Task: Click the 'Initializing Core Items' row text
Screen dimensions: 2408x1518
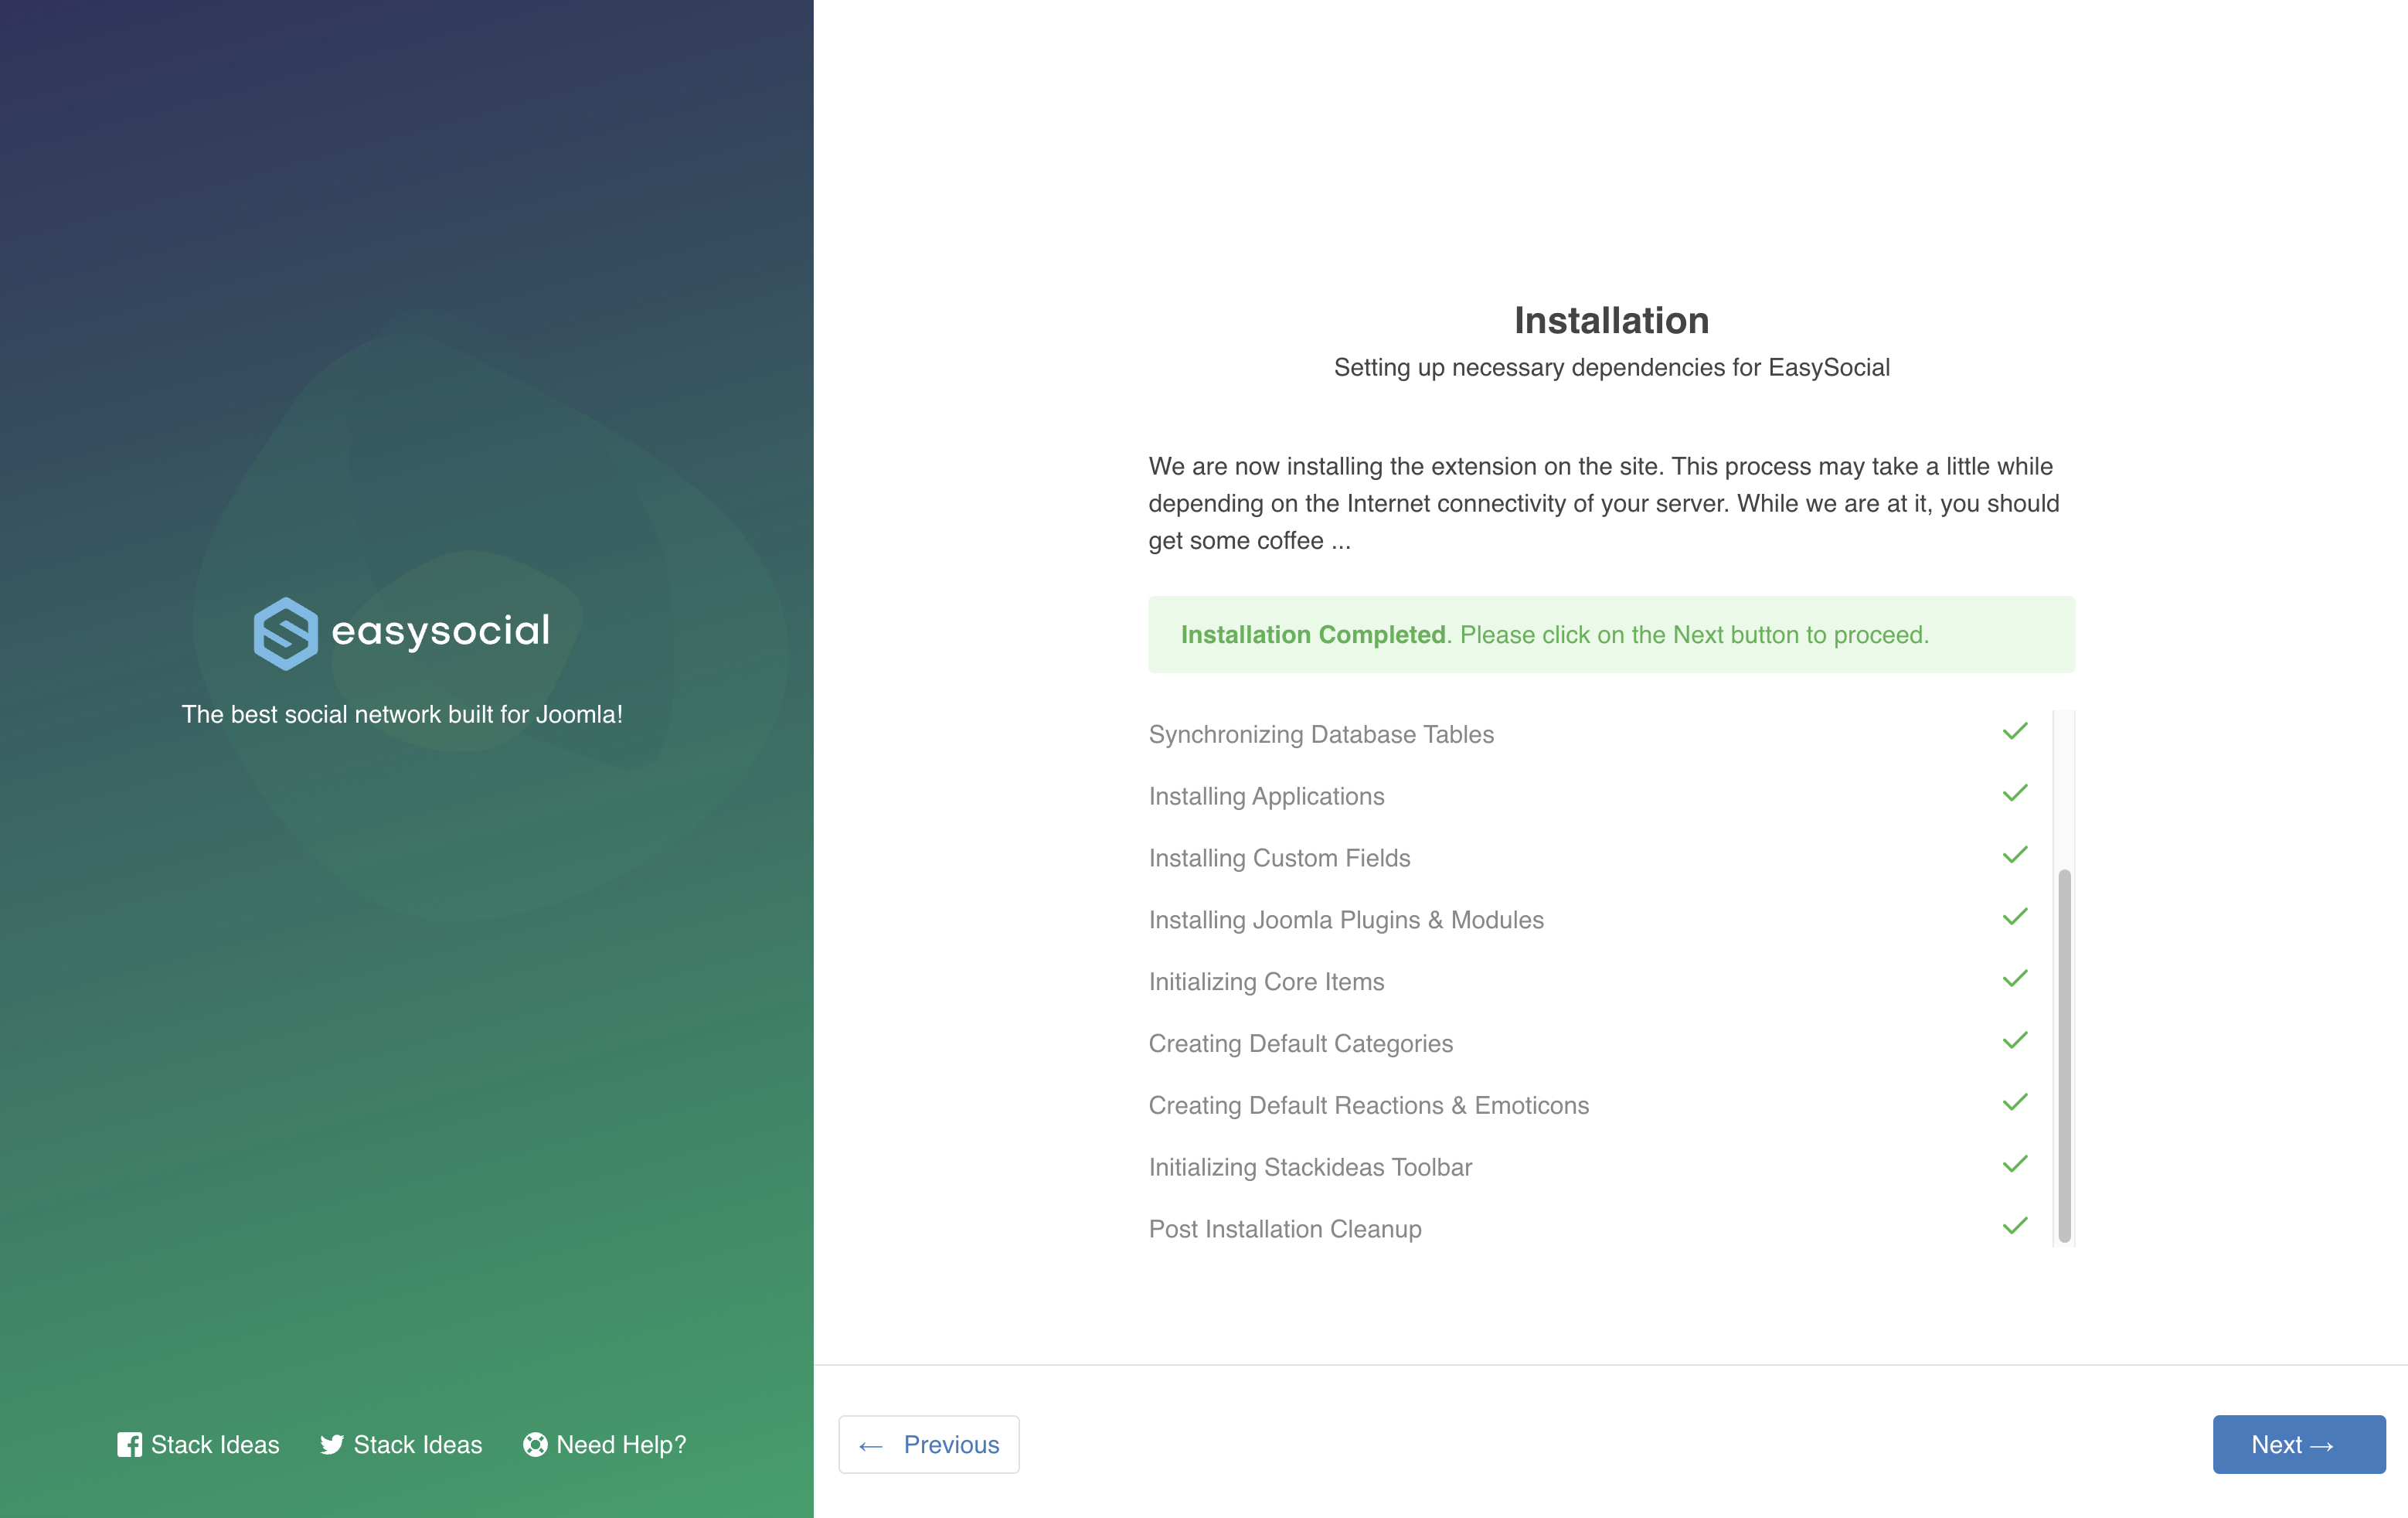Action: pyautogui.click(x=1266, y=982)
